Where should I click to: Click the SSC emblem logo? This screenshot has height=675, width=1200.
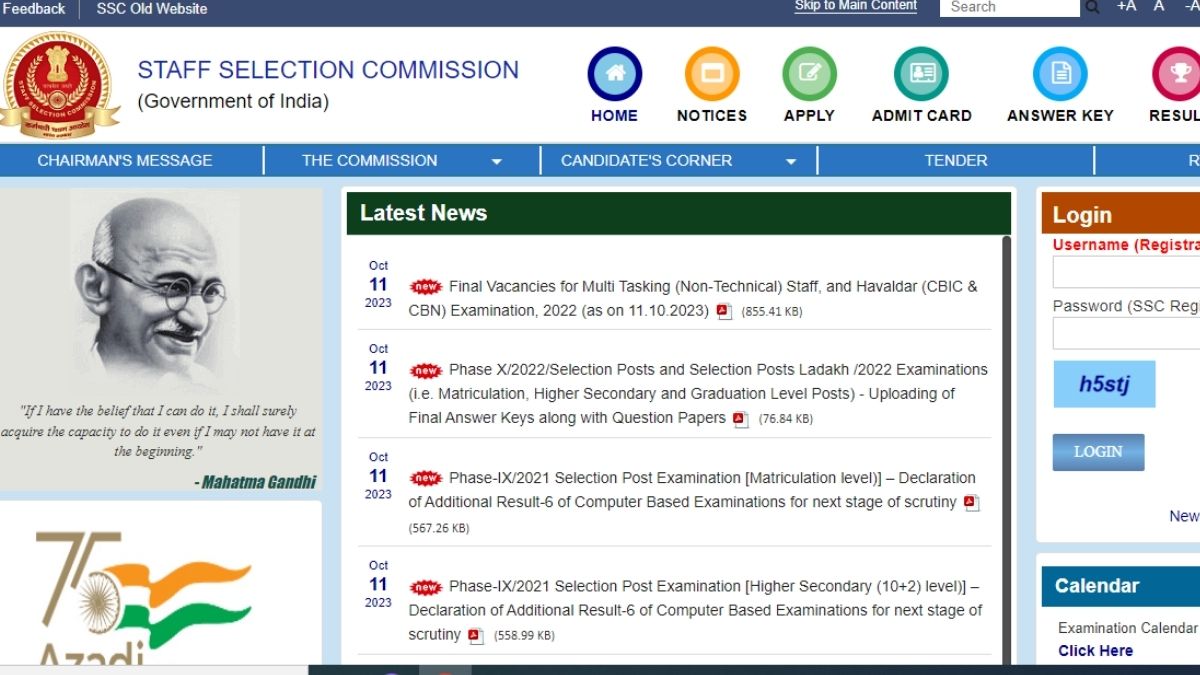60,84
